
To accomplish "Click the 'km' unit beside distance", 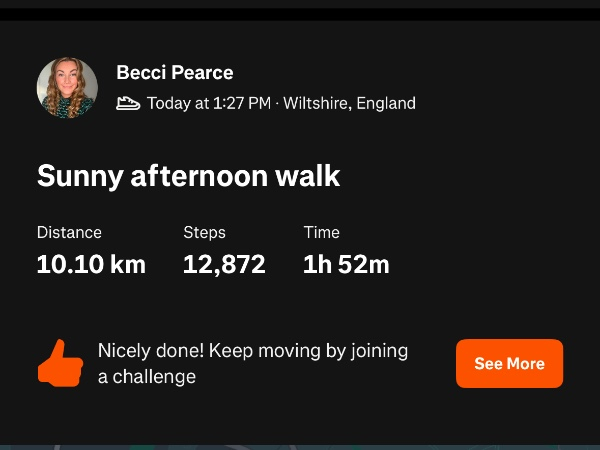I will tap(128, 264).
